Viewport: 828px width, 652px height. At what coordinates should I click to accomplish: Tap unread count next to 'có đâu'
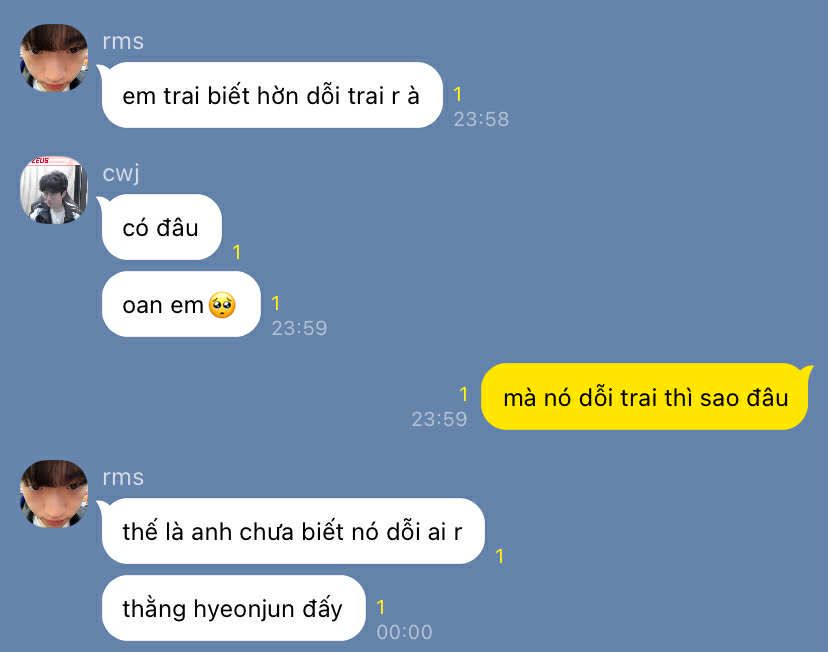[237, 252]
